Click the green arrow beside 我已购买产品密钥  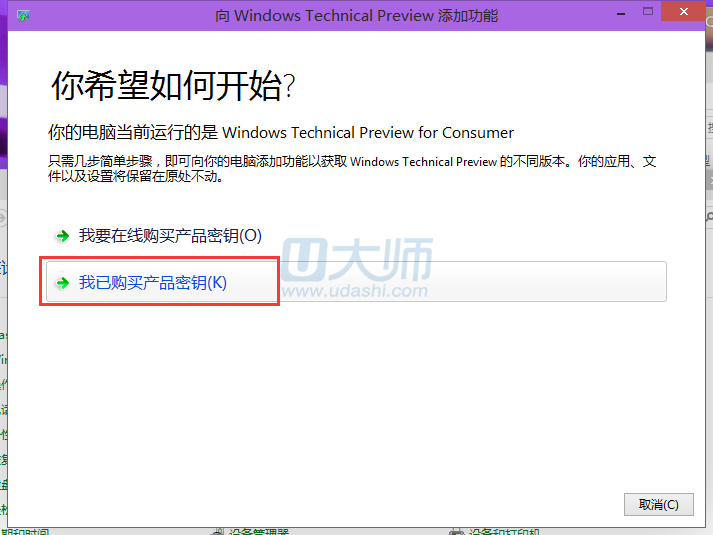pyautogui.click(x=63, y=283)
